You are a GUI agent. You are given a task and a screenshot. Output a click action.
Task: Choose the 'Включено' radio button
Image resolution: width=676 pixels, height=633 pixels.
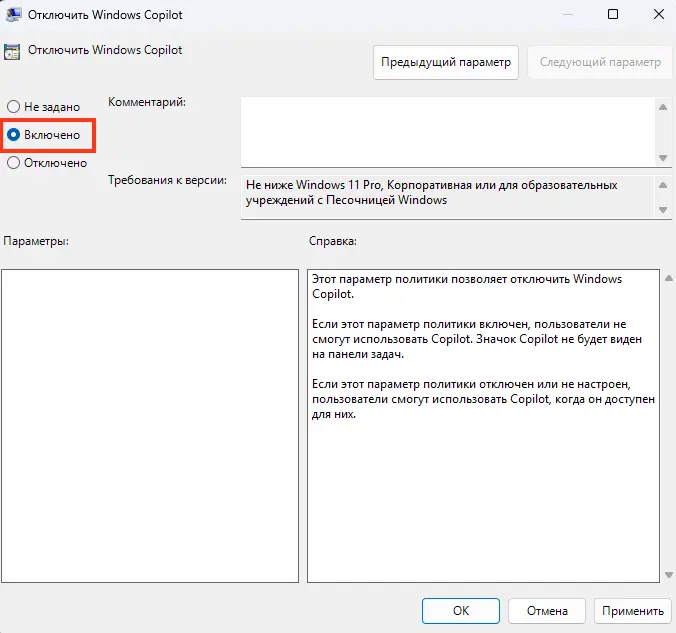(x=14, y=134)
